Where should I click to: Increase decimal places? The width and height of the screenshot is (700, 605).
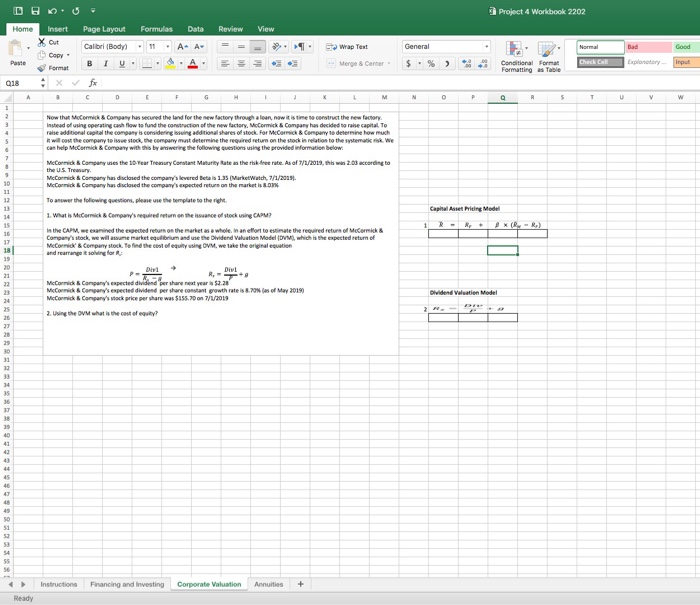point(466,63)
